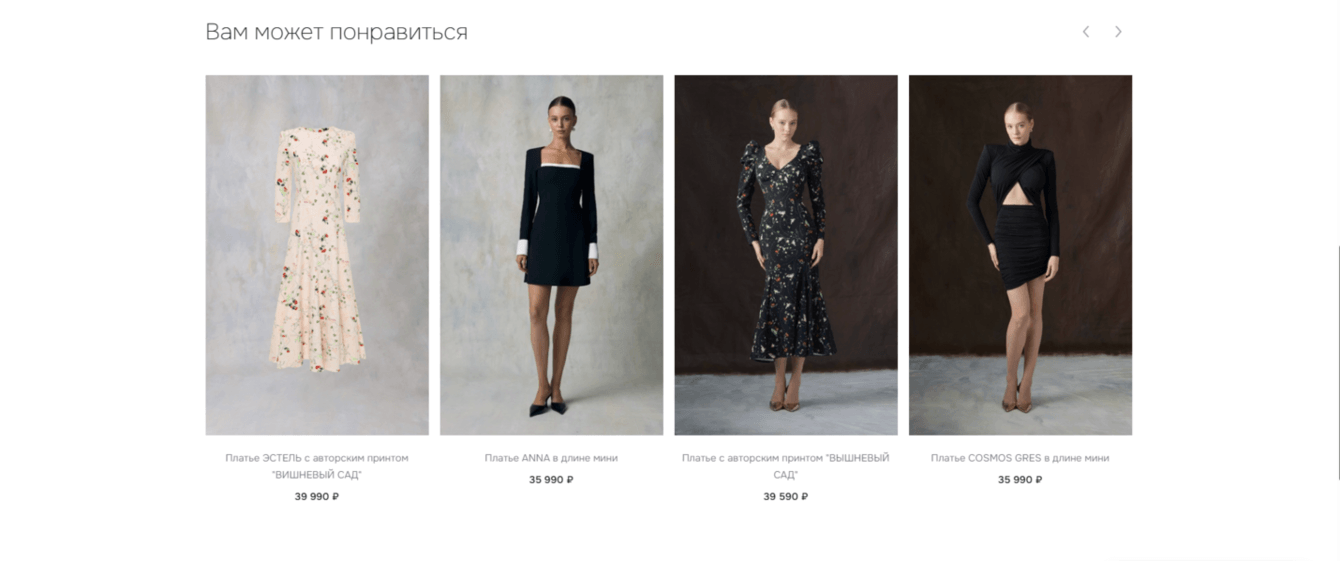The width and height of the screenshot is (1340, 561).
Task: Open the Платье с авторским принтом ВЫШНЕВЫЙ САД link
Action: pos(786,466)
